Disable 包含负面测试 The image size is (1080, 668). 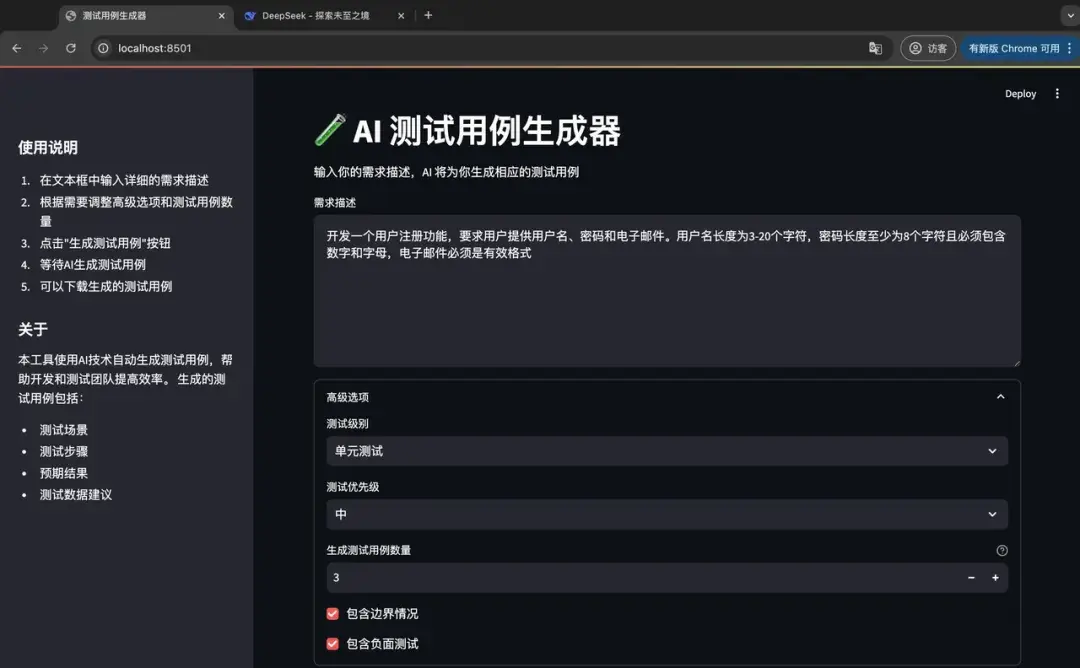pyautogui.click(x=332, y=644)
